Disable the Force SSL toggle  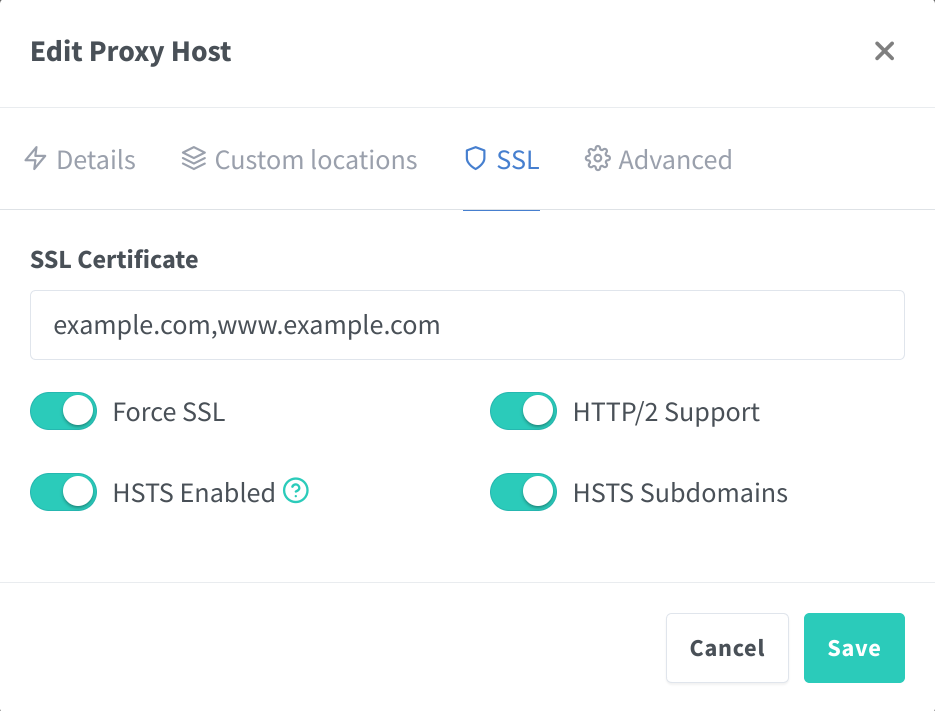coord(63,411)
